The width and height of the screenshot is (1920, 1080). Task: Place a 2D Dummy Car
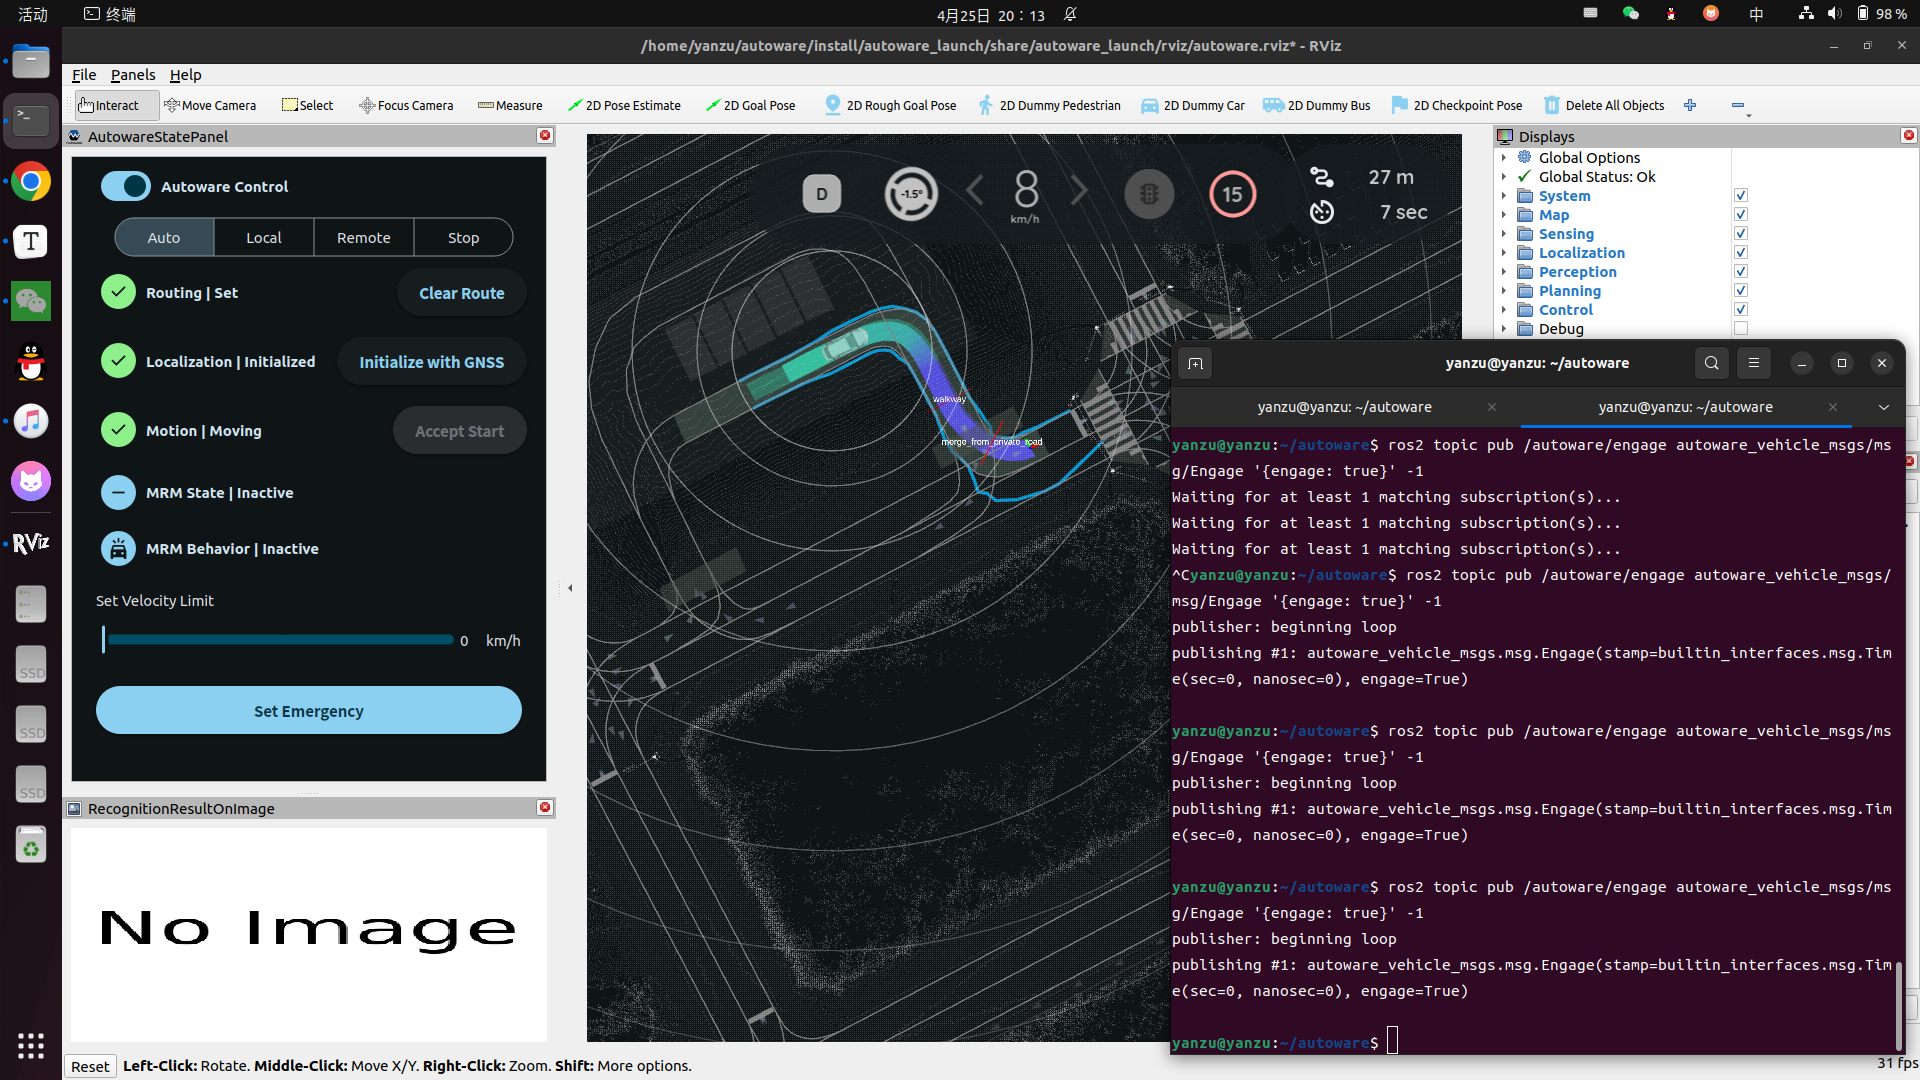click(1193, 105)
